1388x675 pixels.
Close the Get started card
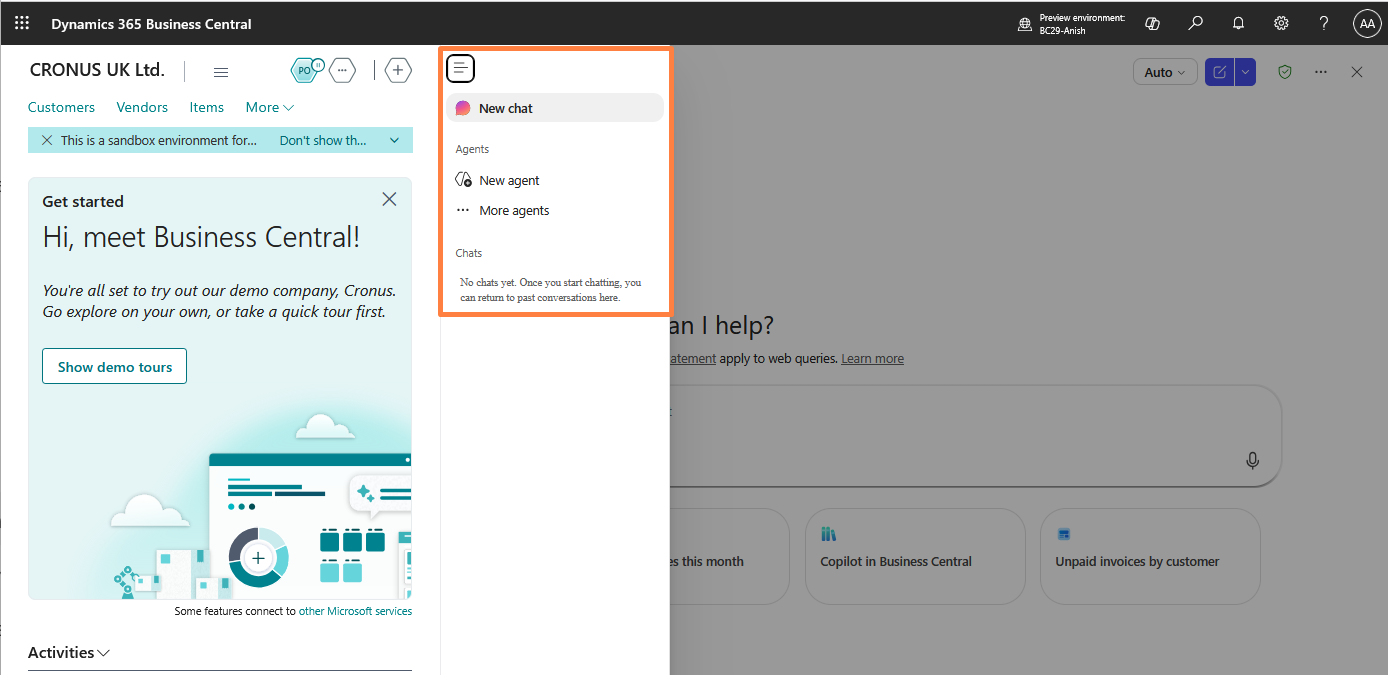coord(389,199)
